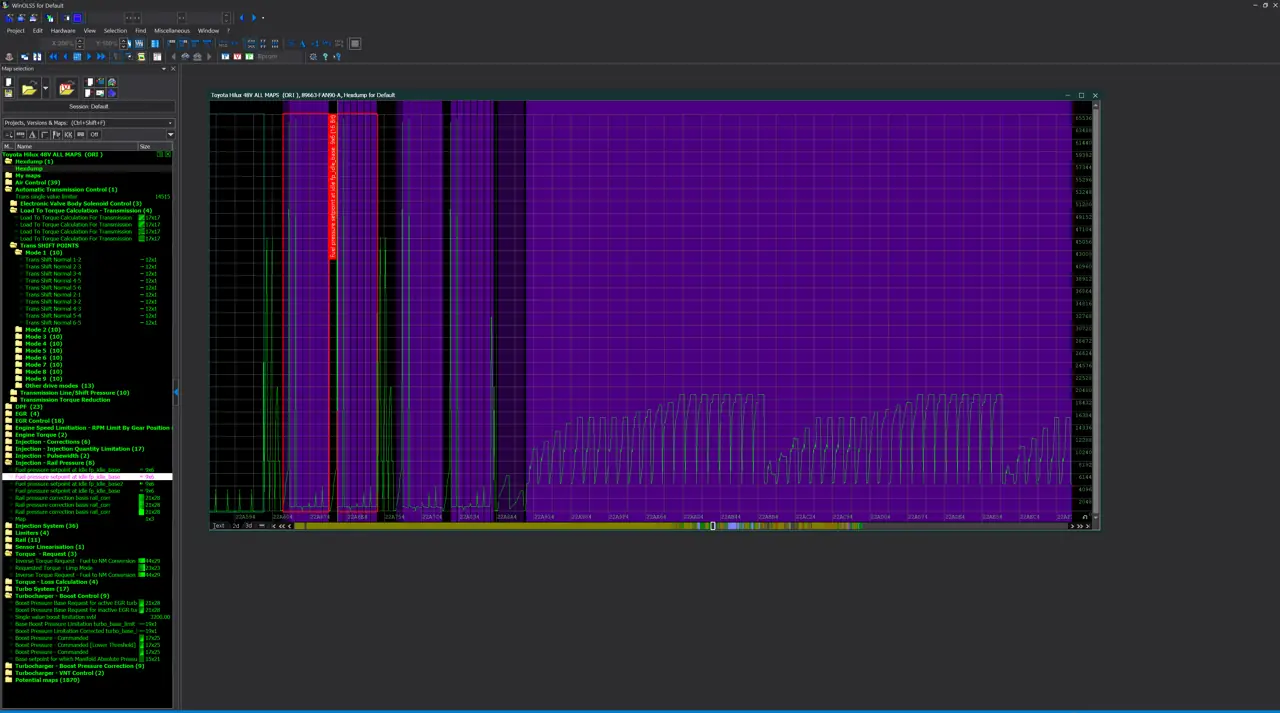Expand the Mode 2 (10) folder
Viewport: 1280px width, 713px height.
(x=18, y=330)
